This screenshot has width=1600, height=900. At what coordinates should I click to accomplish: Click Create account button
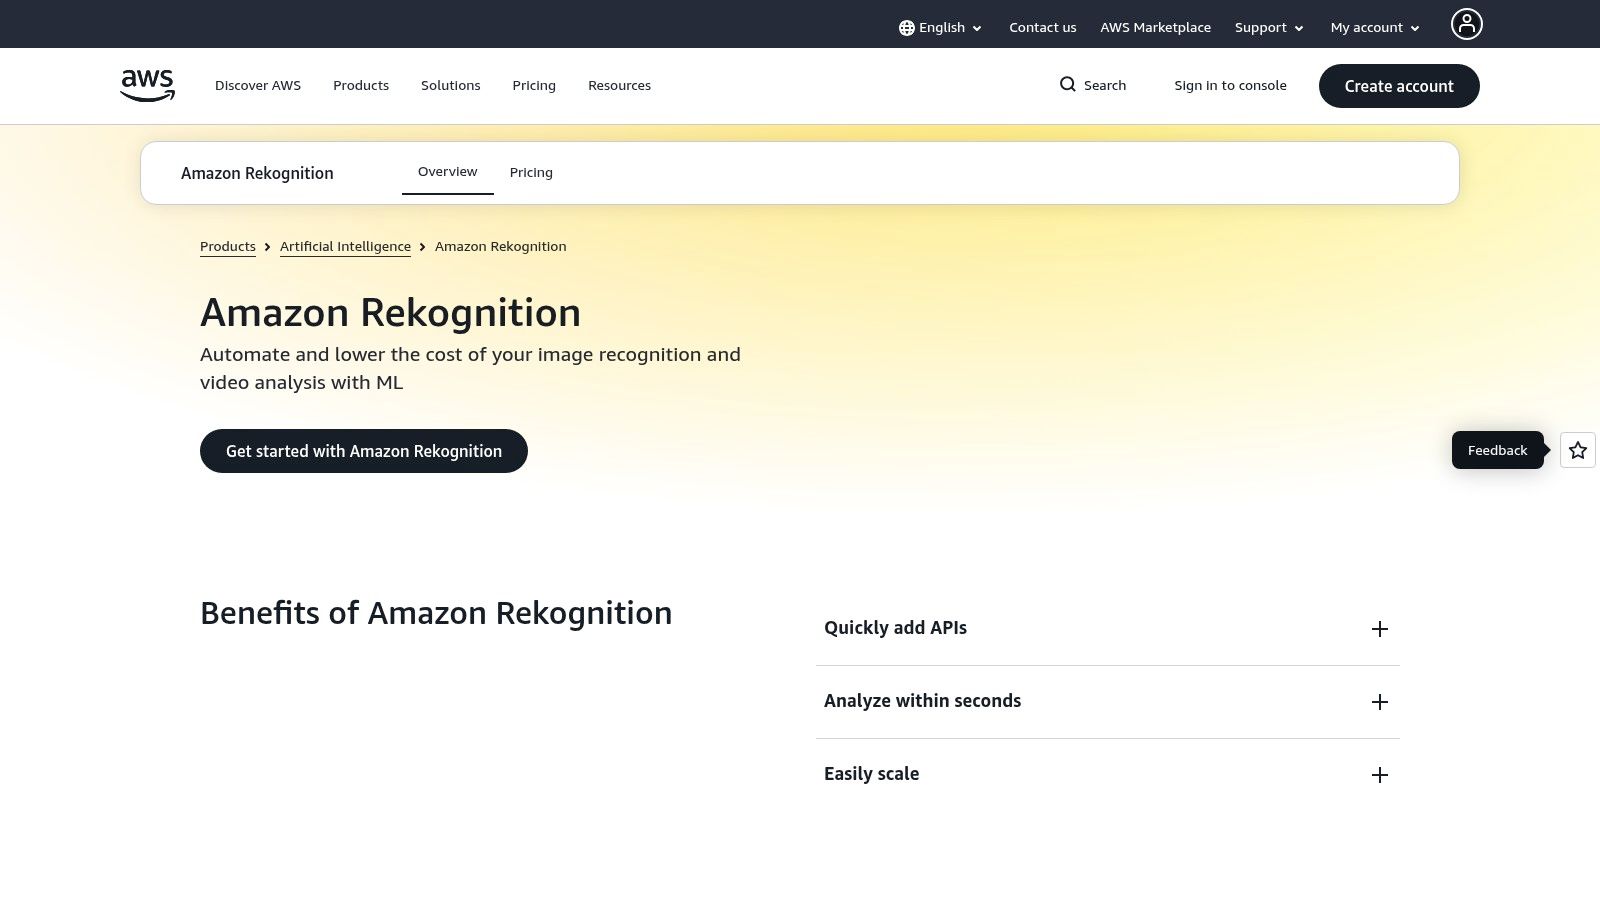point(1399,86)
